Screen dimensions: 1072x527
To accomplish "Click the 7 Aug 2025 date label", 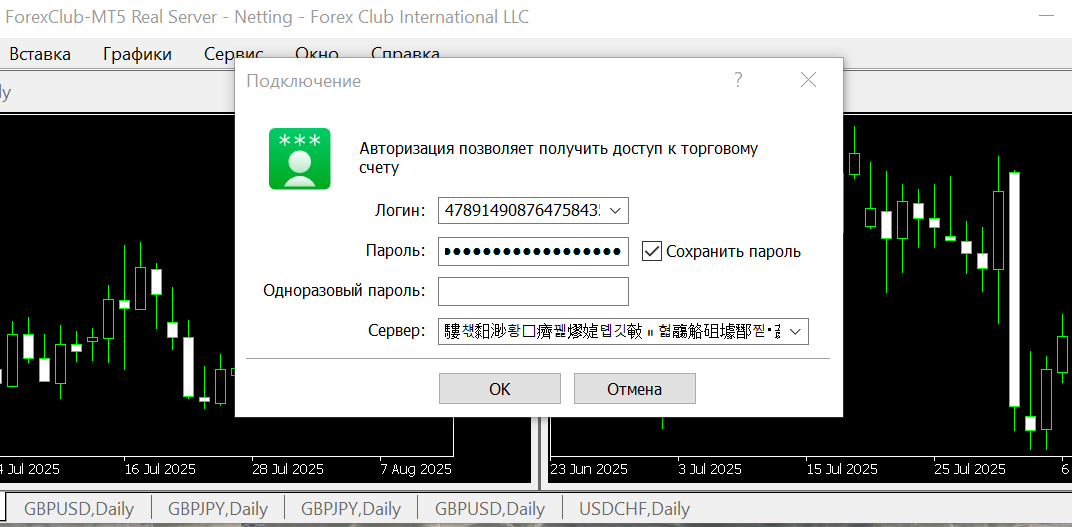I will pos(415,470).
